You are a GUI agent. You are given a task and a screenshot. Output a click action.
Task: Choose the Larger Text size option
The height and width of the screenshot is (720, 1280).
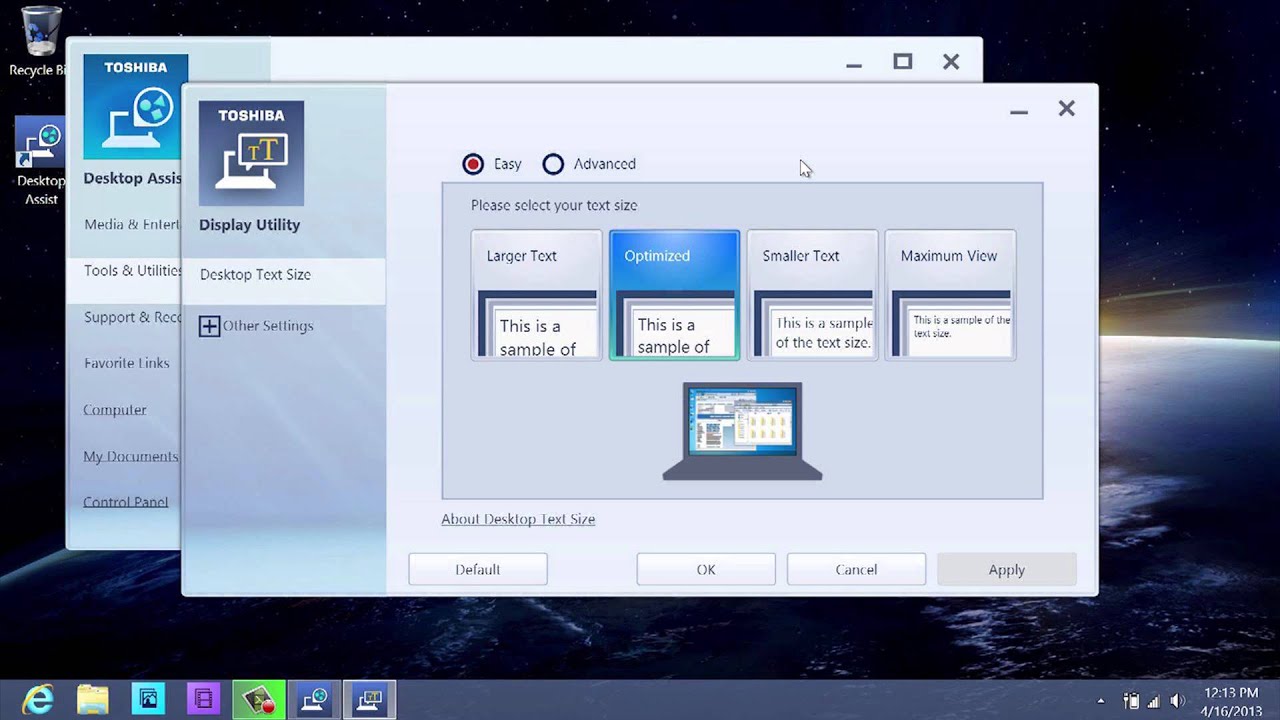point(537,295)
